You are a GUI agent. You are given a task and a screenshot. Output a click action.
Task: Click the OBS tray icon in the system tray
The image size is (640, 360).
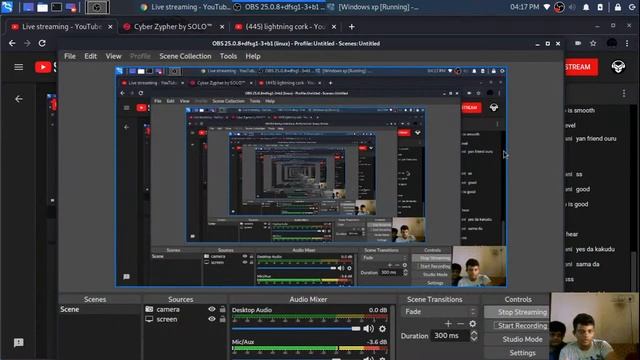[x=559, y=7]
